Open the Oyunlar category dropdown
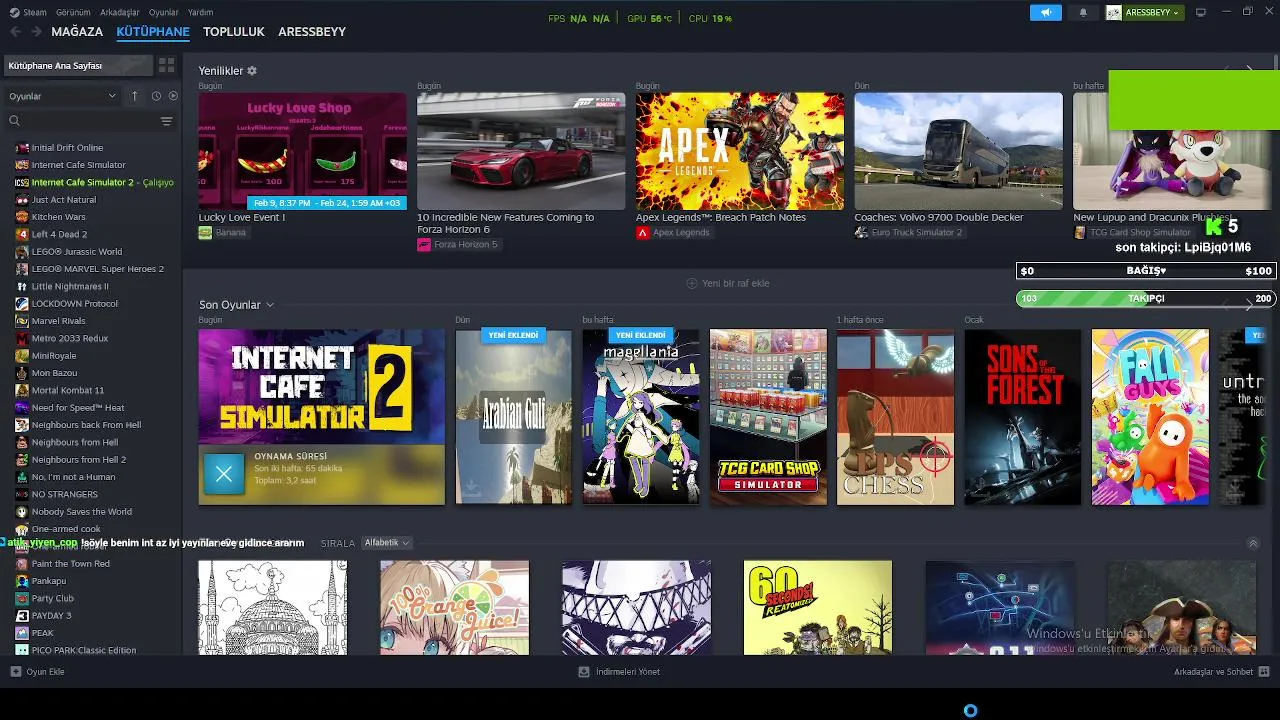1280x720 pixels. coord(62,96)
